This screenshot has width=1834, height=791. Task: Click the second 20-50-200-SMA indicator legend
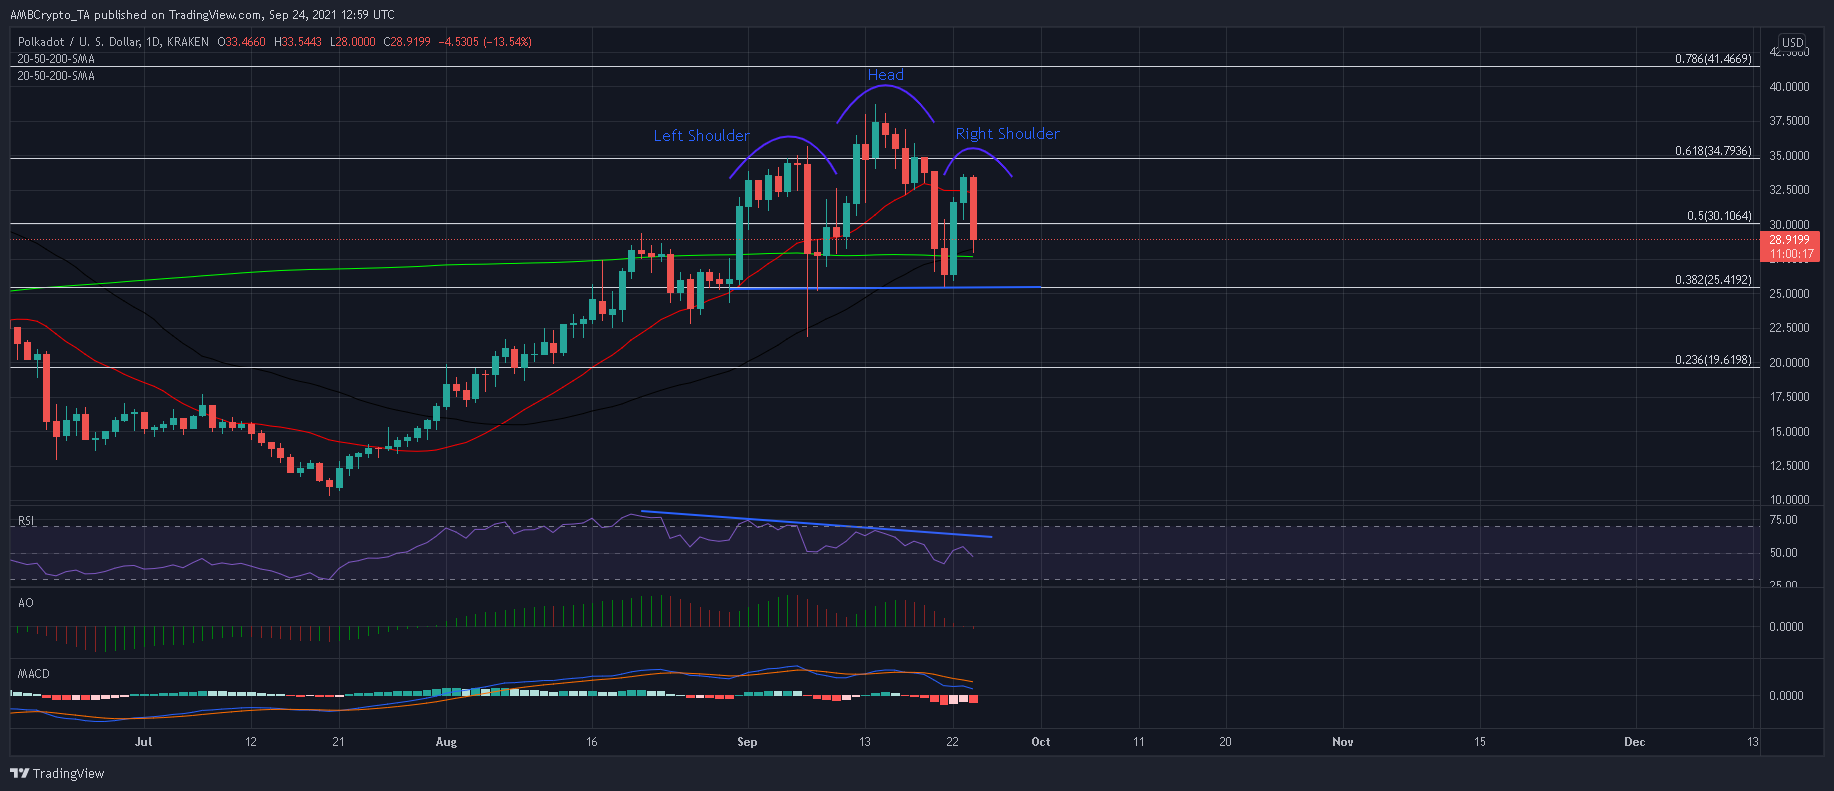tap(56, 75)
